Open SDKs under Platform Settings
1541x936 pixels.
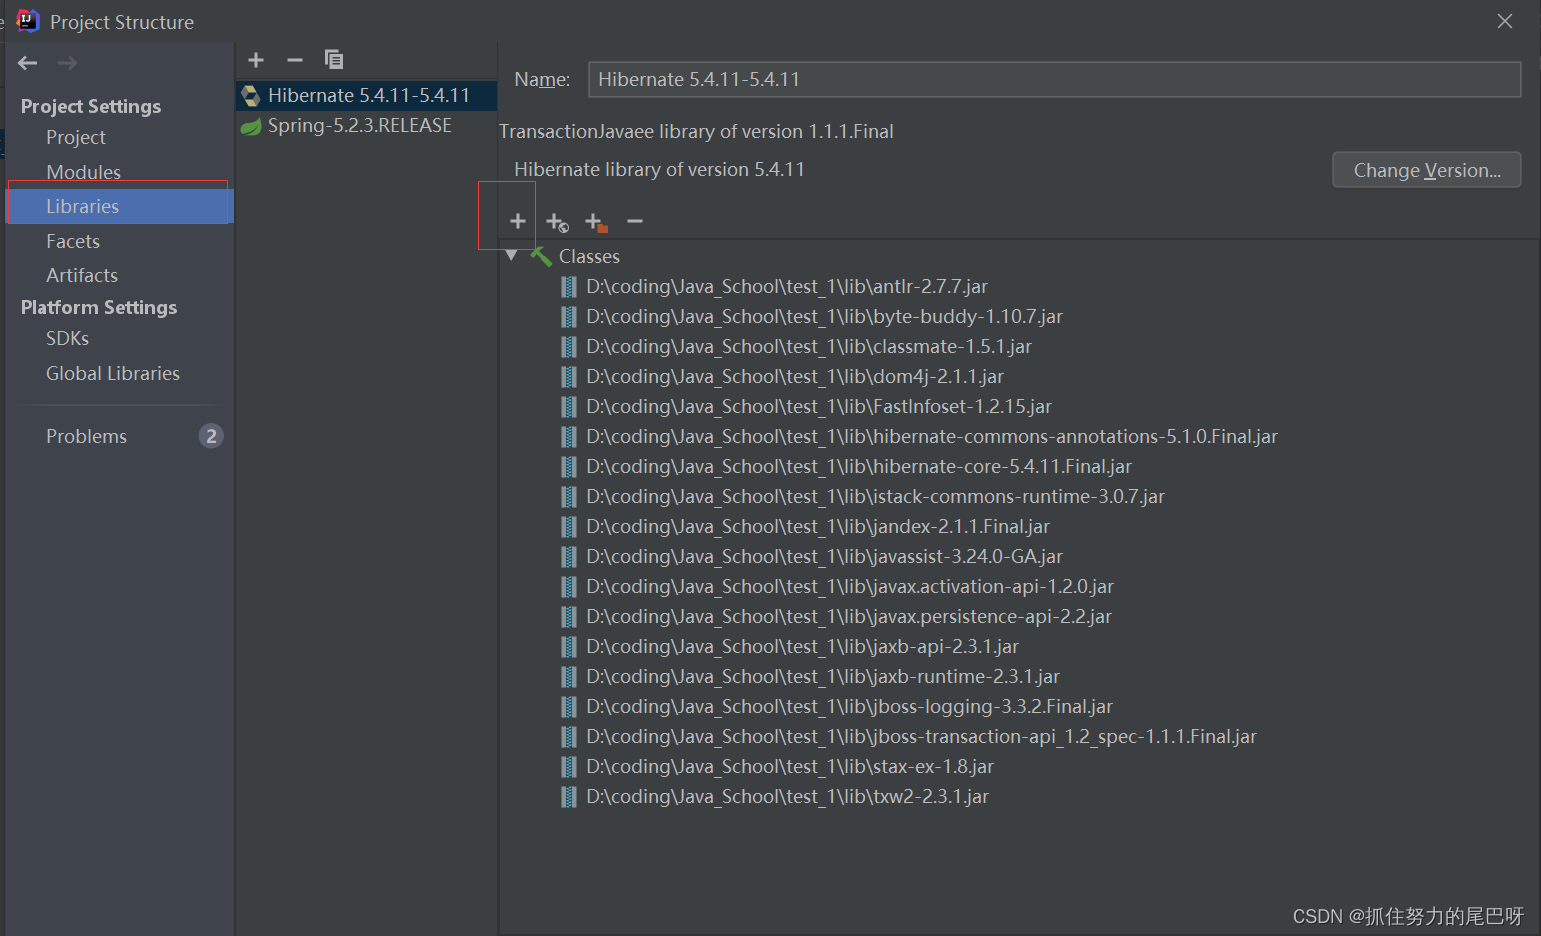click(67, 338)
